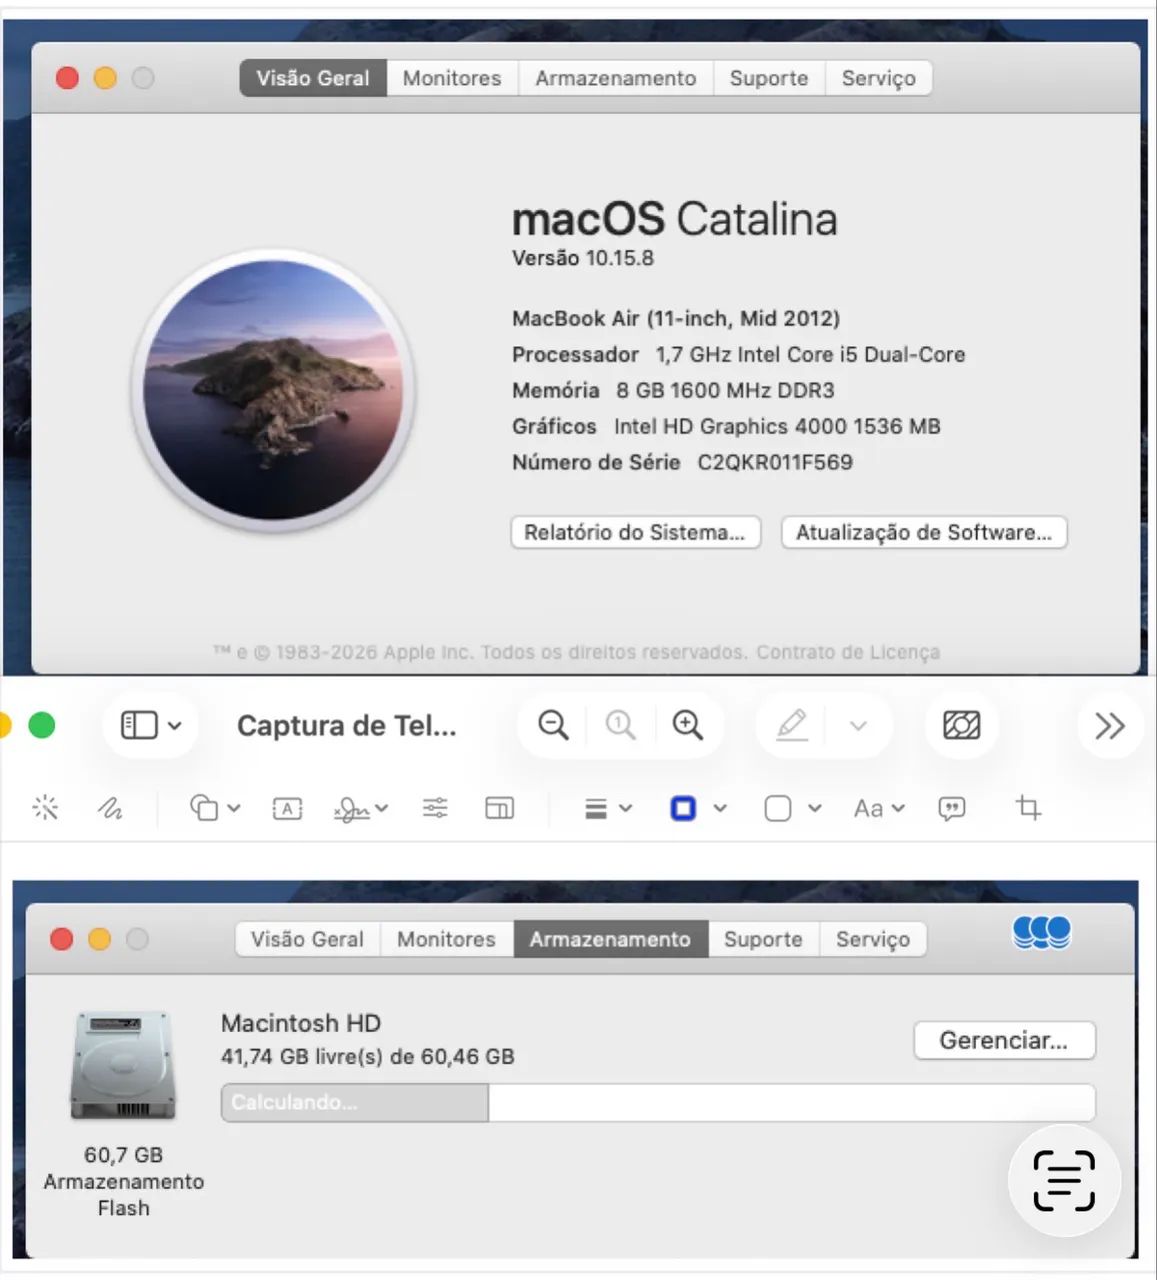This screenshot has height=1280, width=1157.
Task: Toggle the Markup pen toolbar icon
Action: tap(791, 725)
